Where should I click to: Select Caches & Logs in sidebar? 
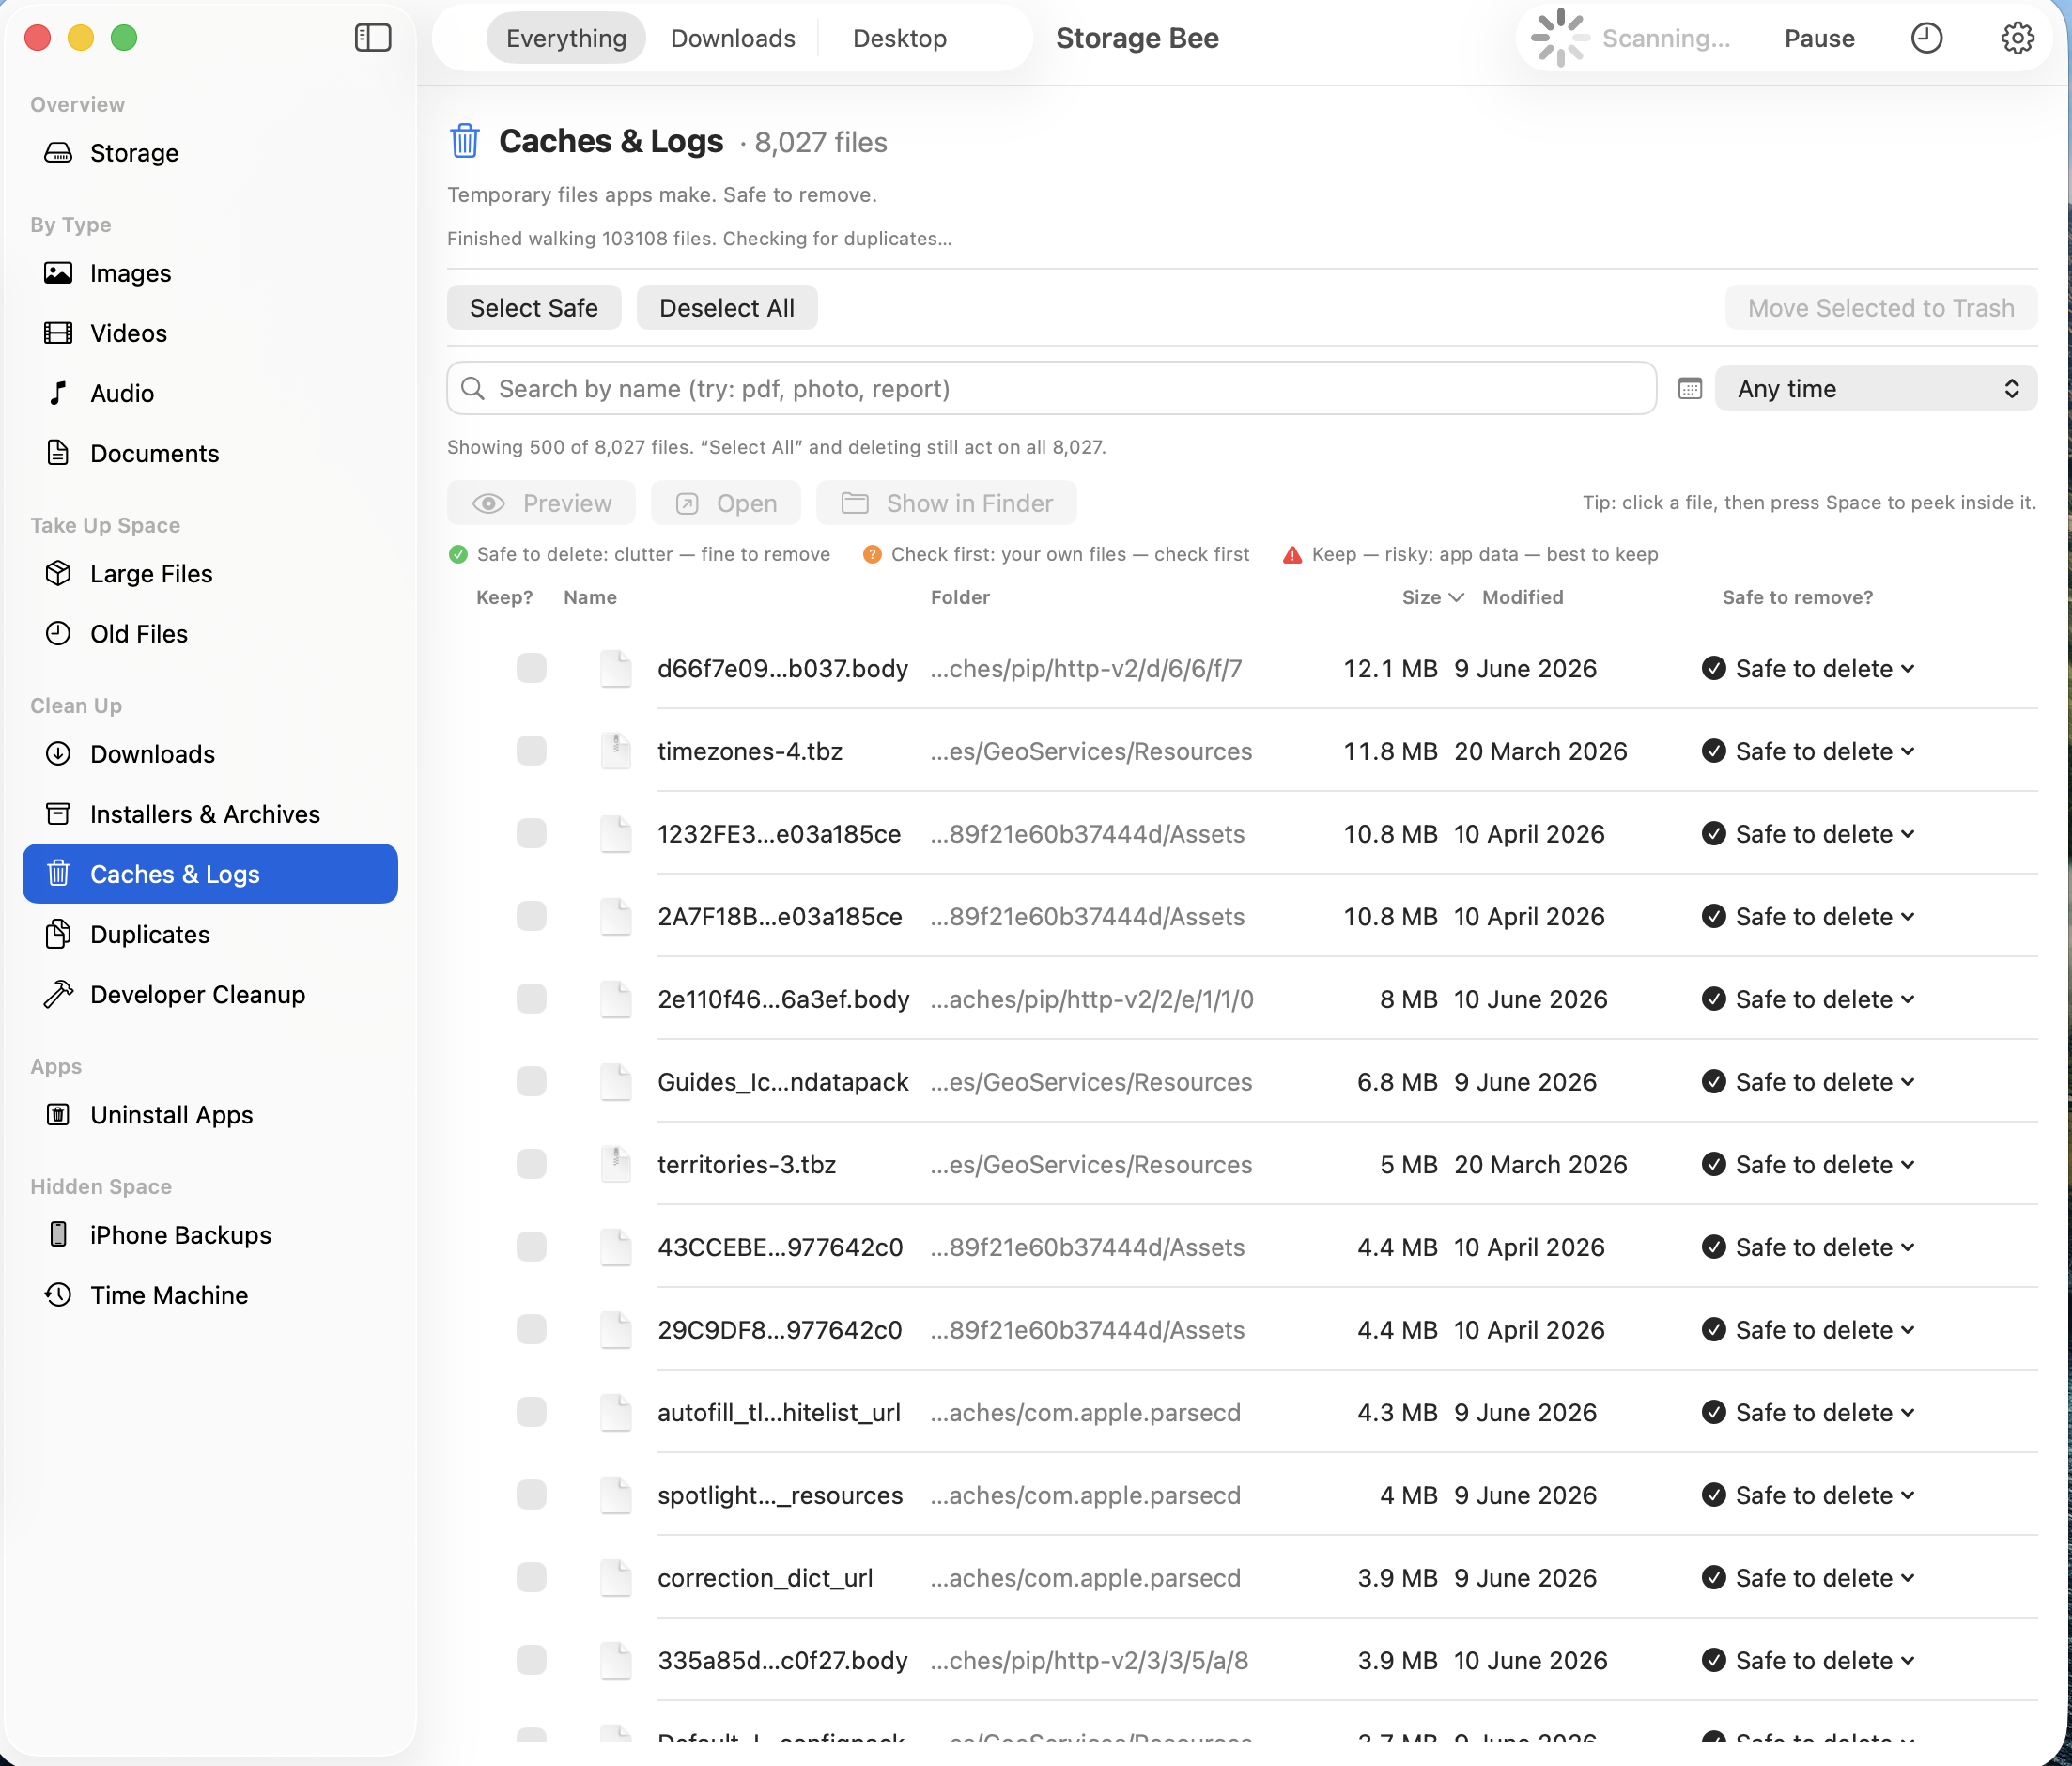(x=210, y=873)
